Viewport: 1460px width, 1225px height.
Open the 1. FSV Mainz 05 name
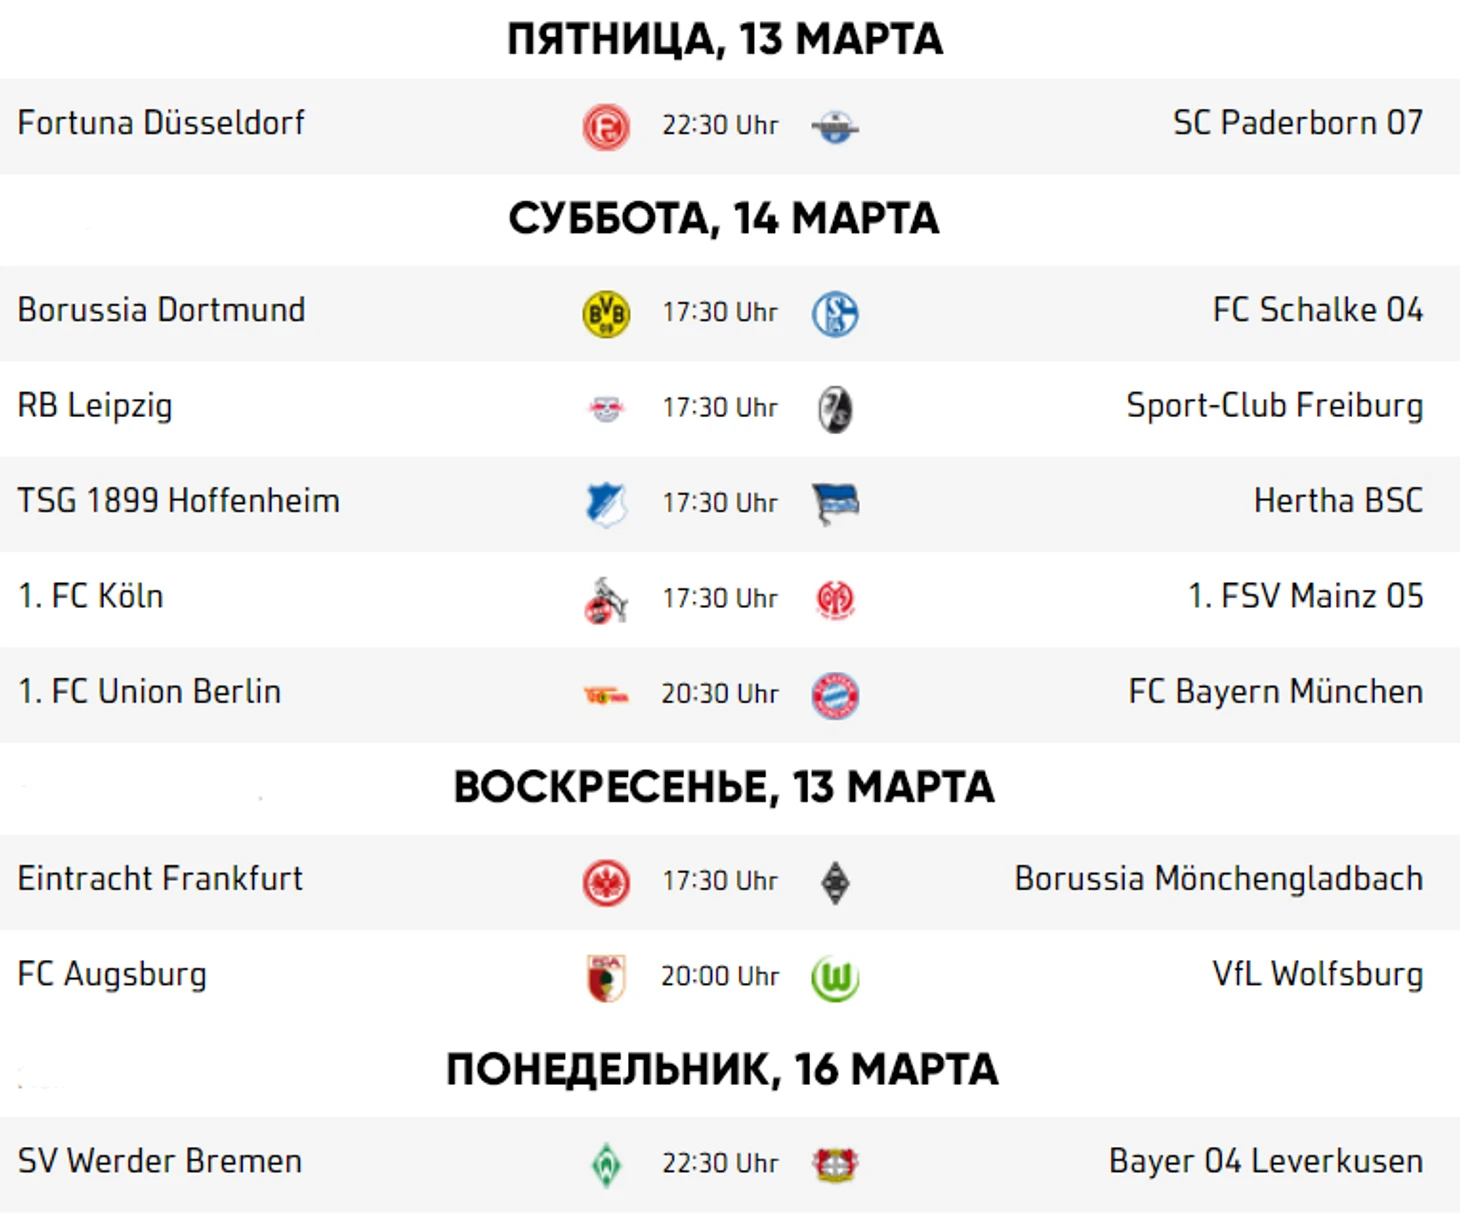click(x=1306, y=596)
